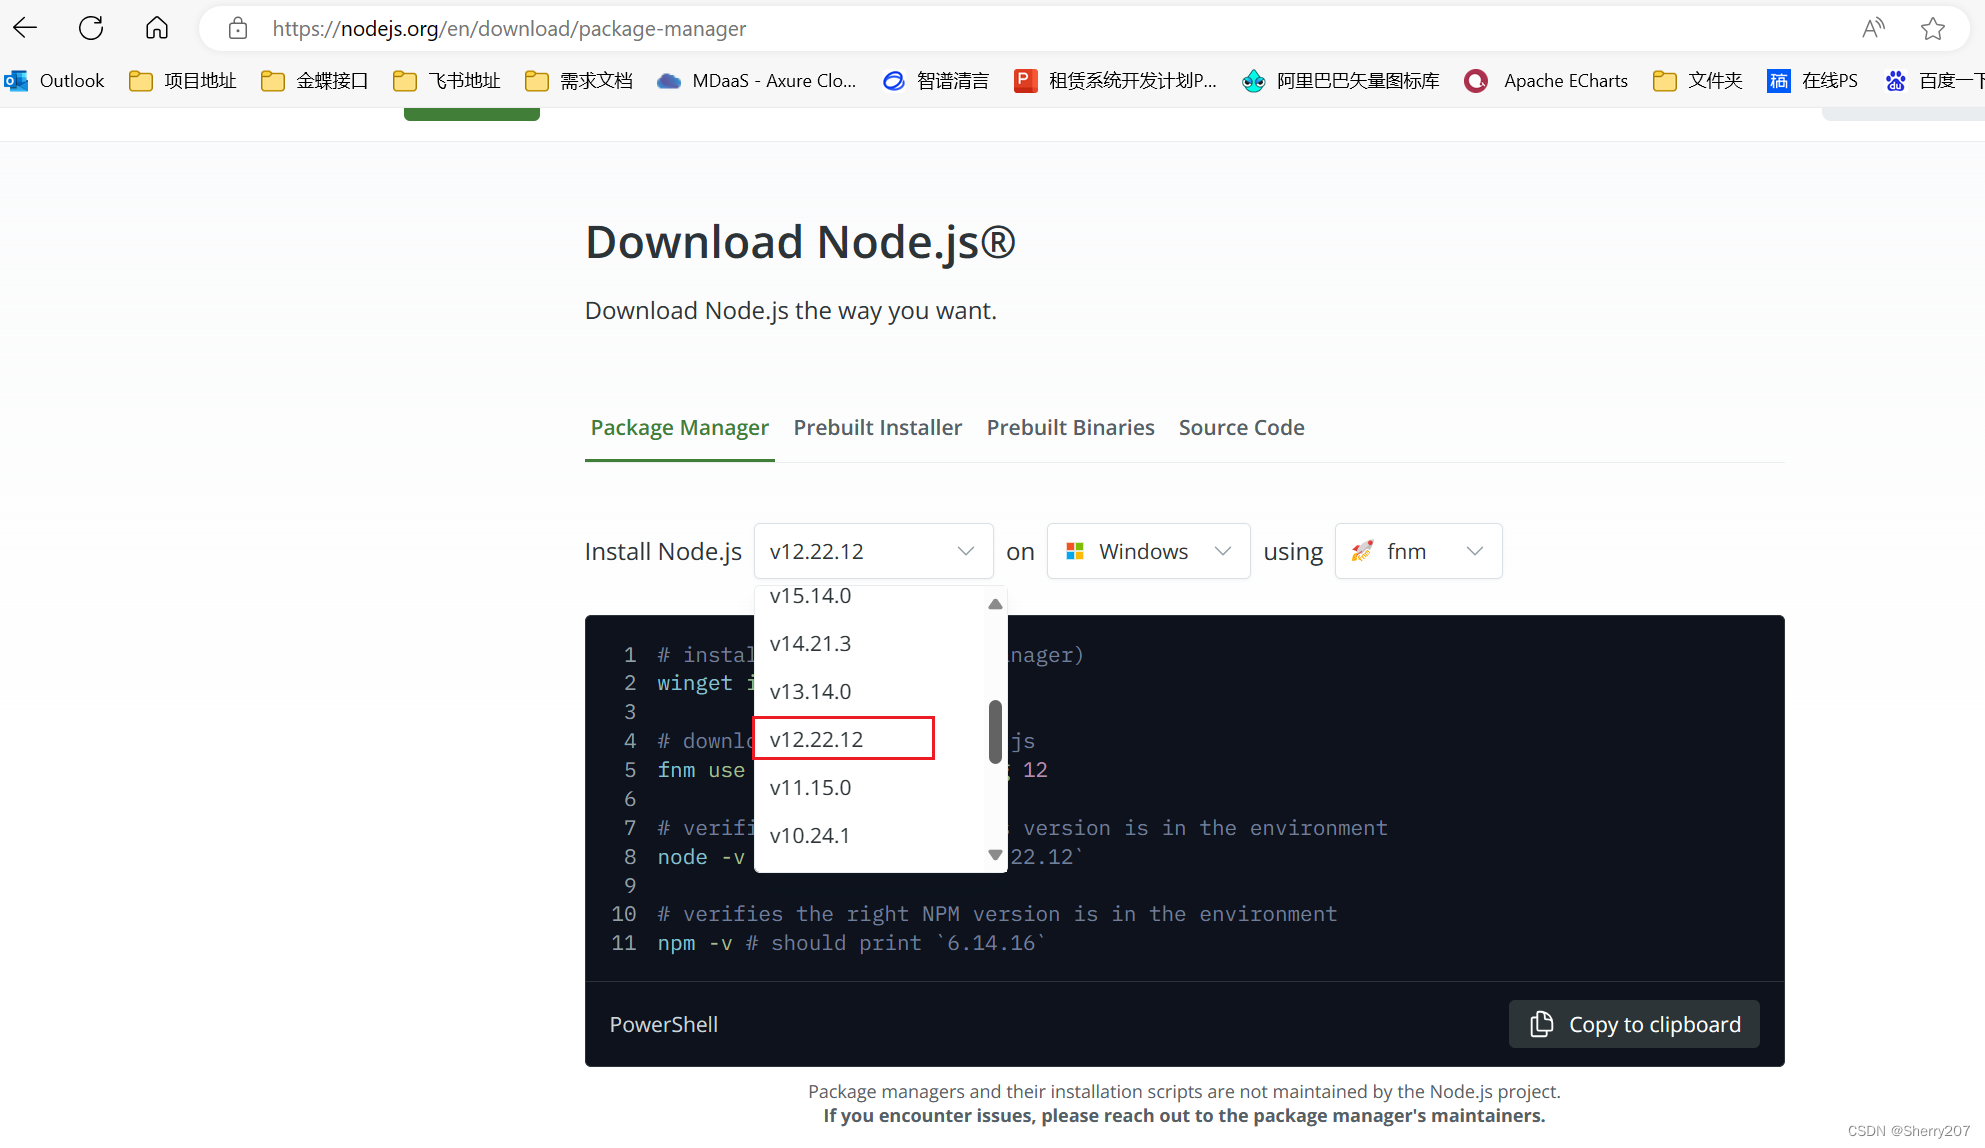
Task: Switch to Prebuilt Installer tab
Action: tap(877, 427)
